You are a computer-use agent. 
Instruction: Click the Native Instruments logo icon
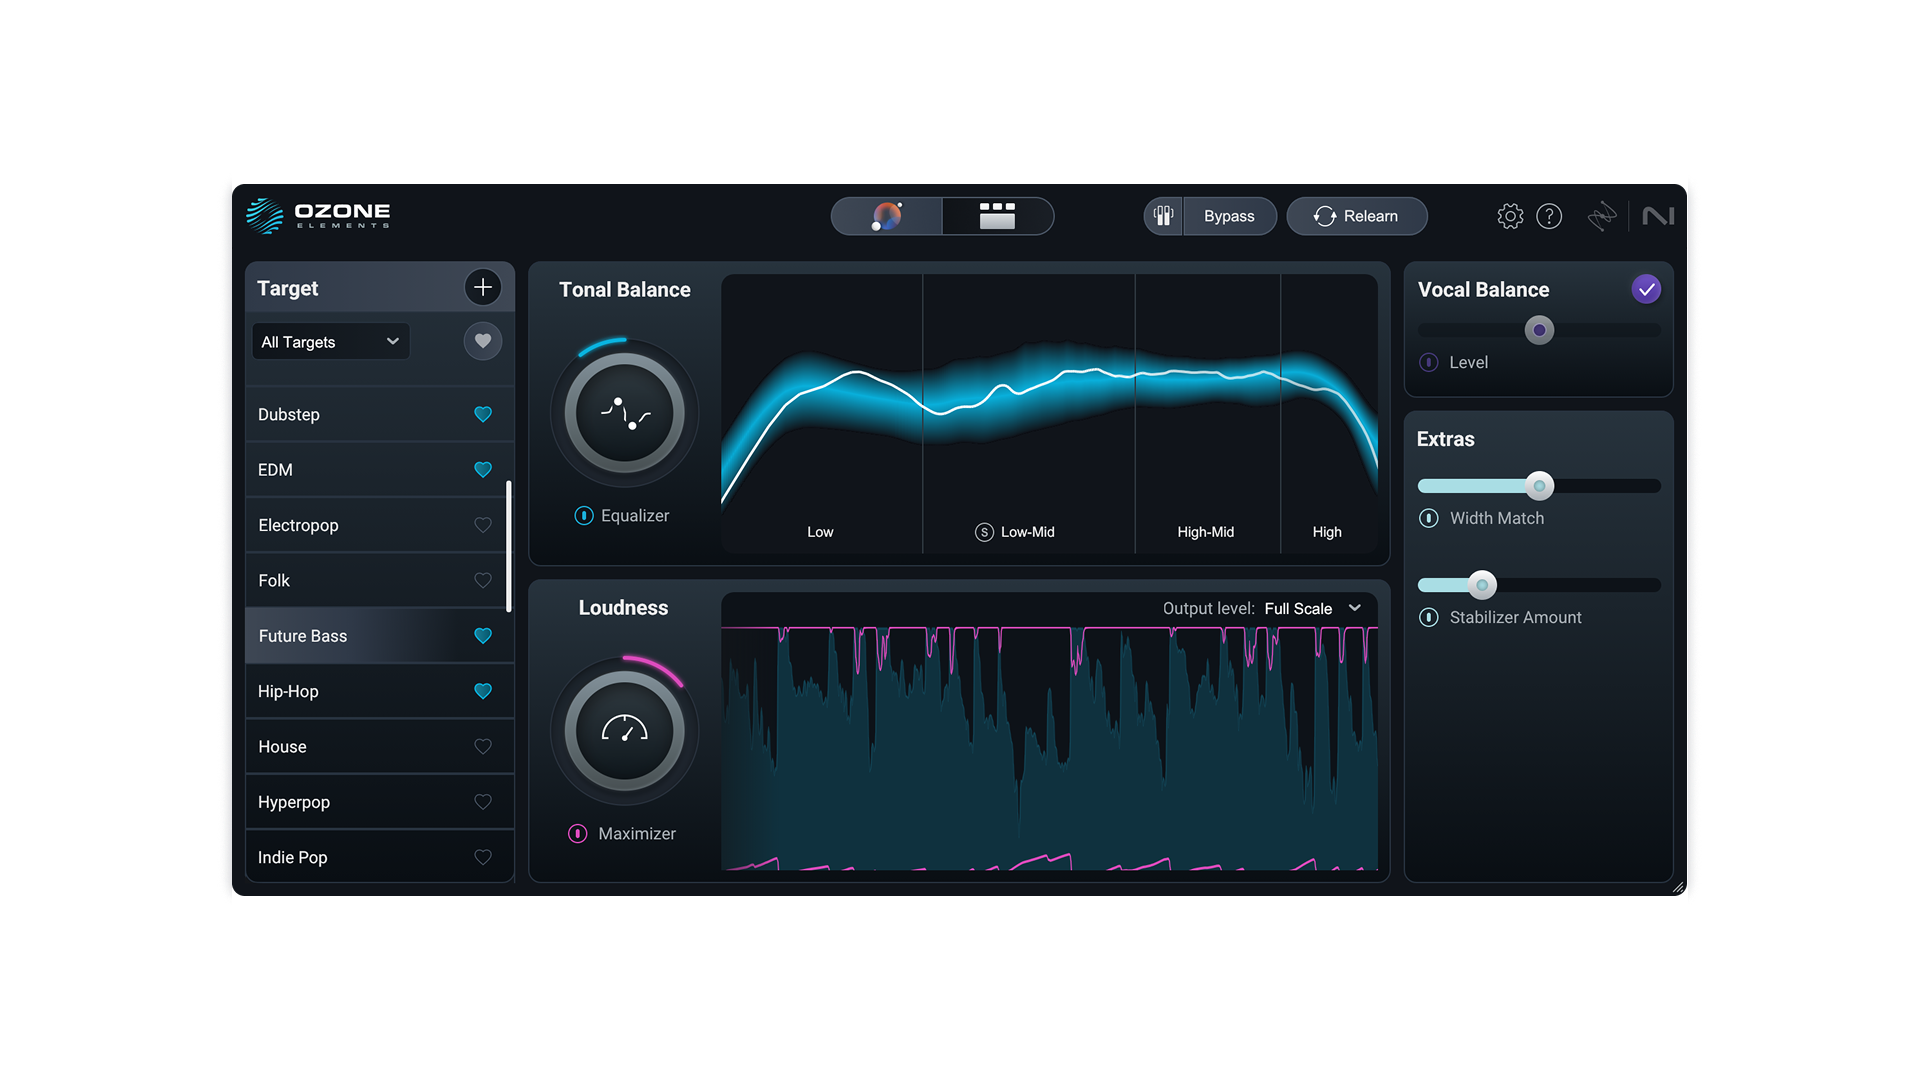[1658, 216]
